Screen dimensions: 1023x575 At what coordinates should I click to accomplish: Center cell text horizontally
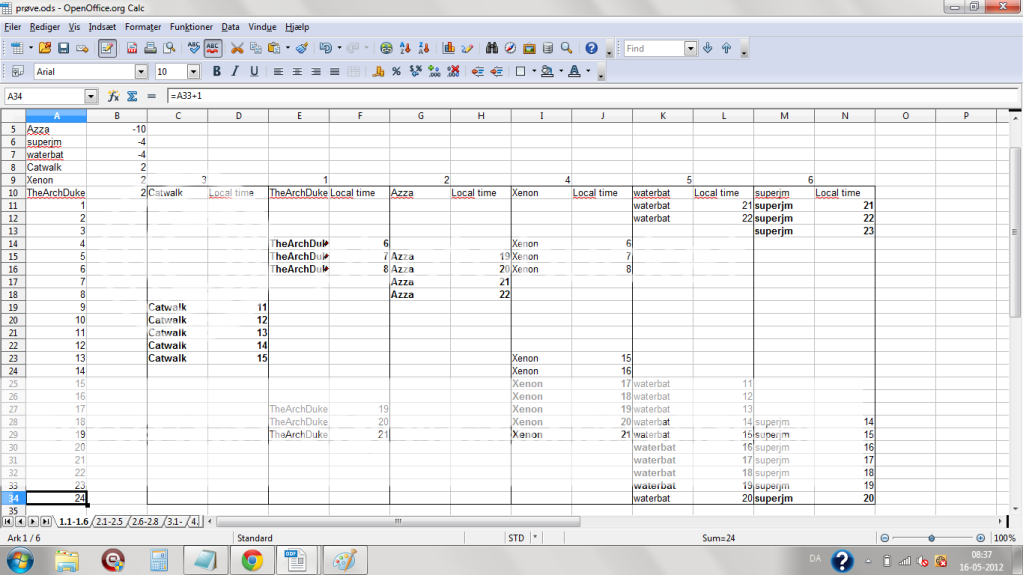coord(298,72)
